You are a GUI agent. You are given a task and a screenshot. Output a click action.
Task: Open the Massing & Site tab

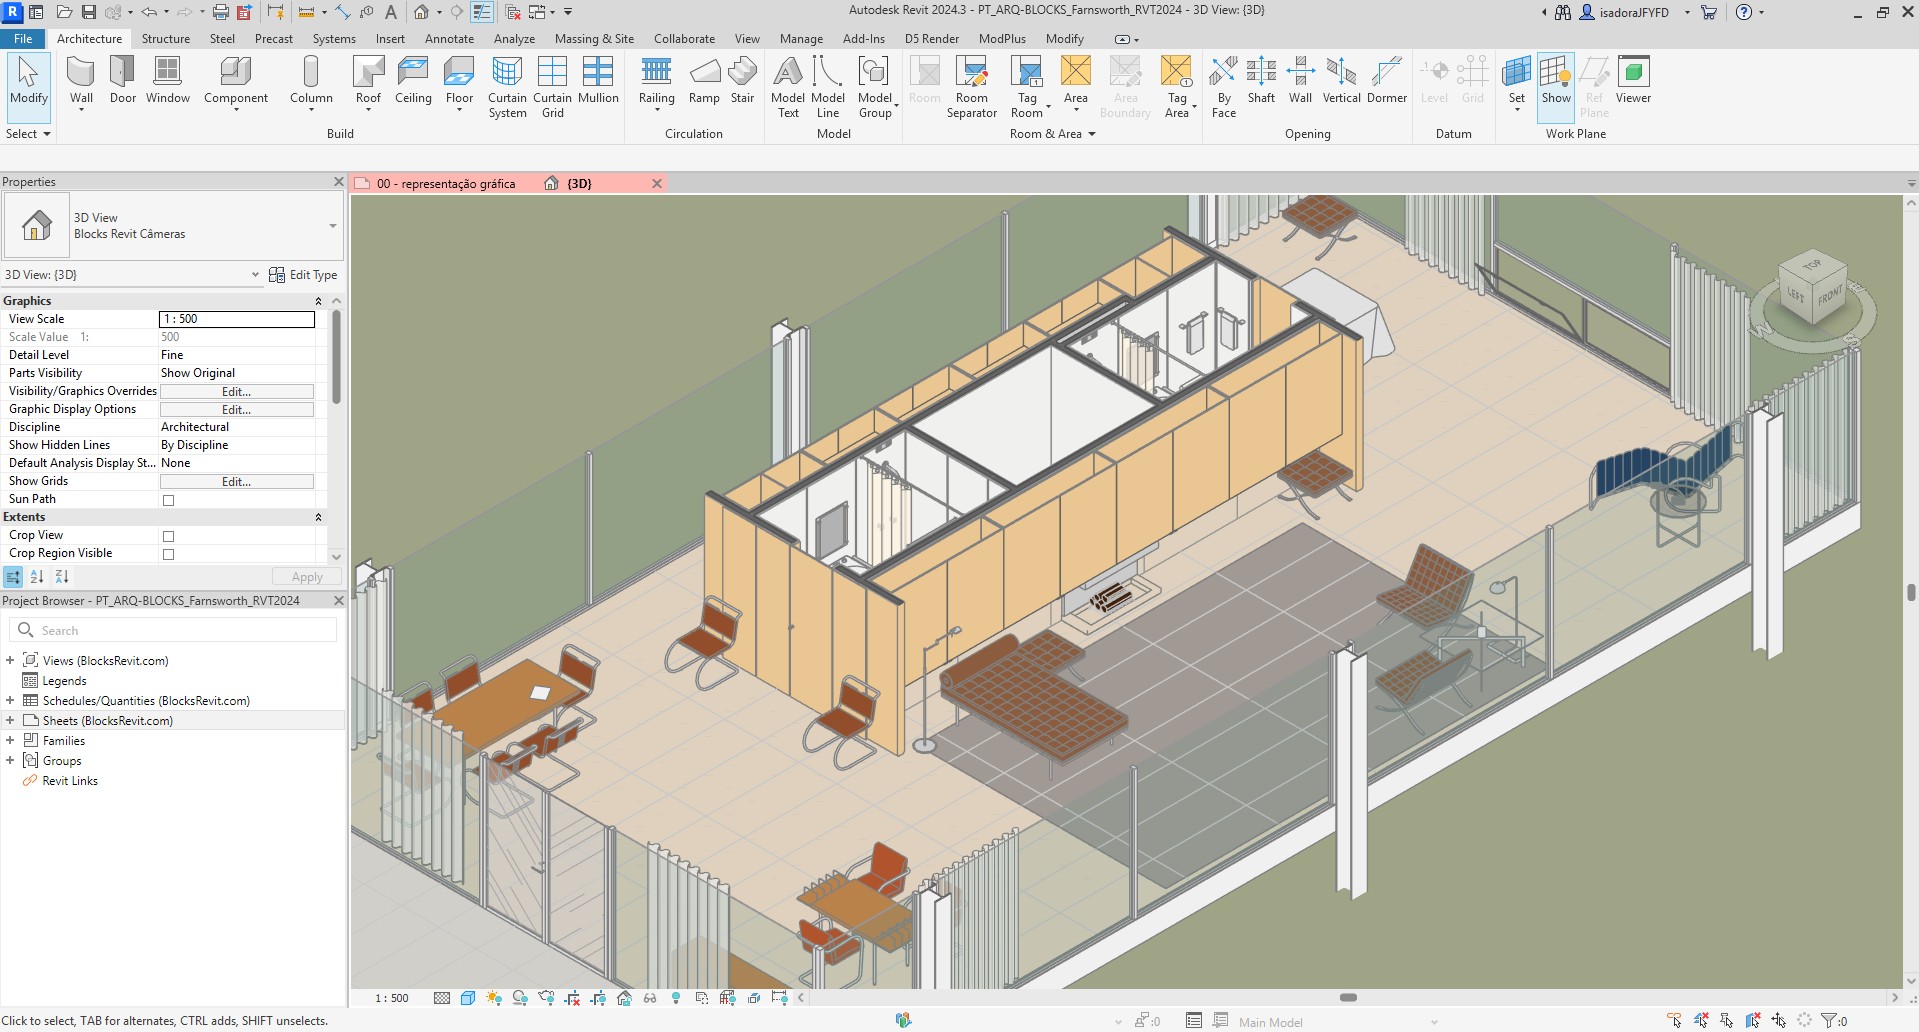pos(594,39)
